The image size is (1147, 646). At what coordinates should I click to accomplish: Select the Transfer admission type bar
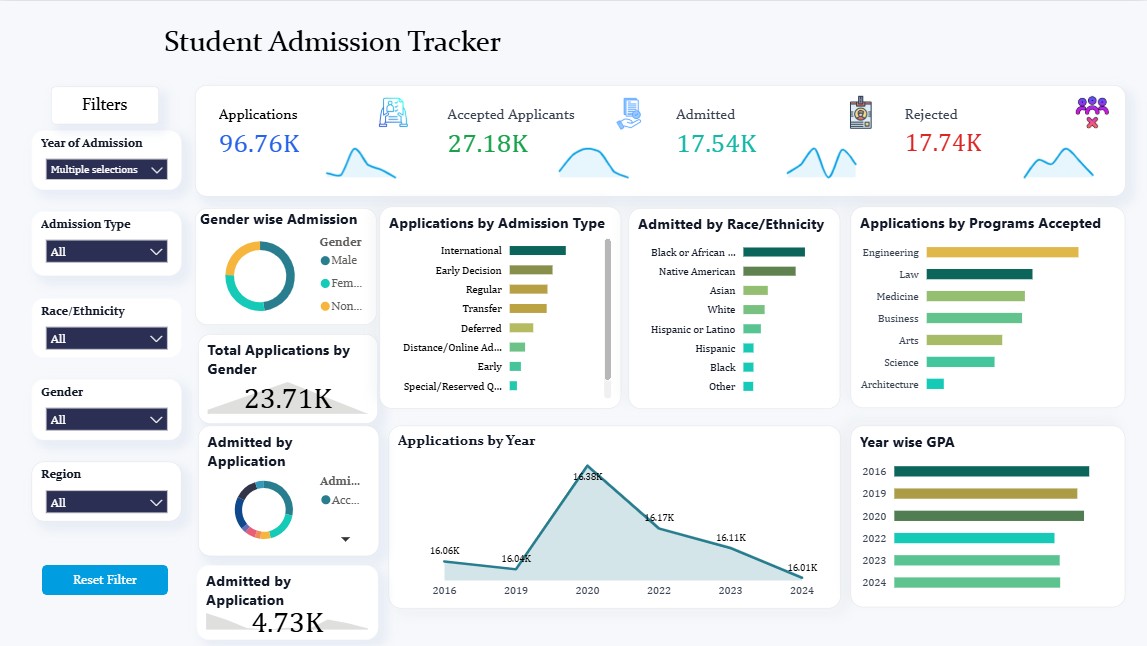[x=528, y=309]
